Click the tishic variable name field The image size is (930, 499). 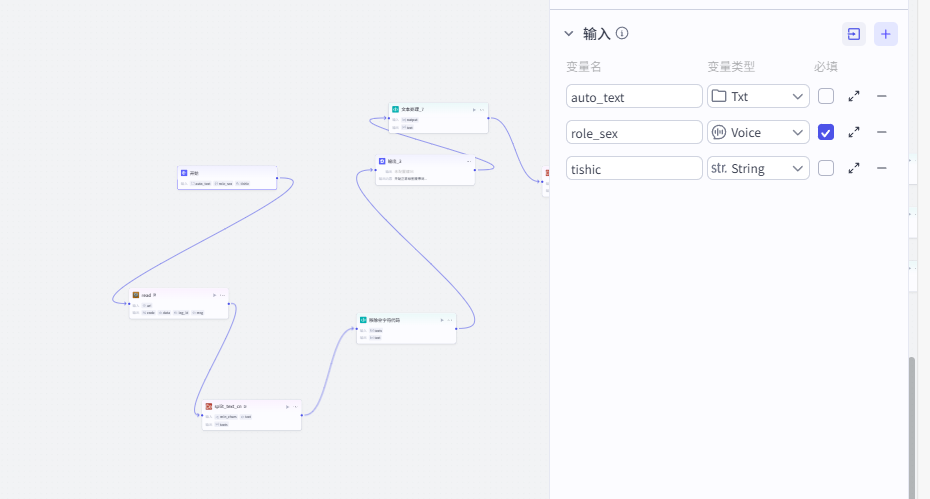(x=634, y=168)
